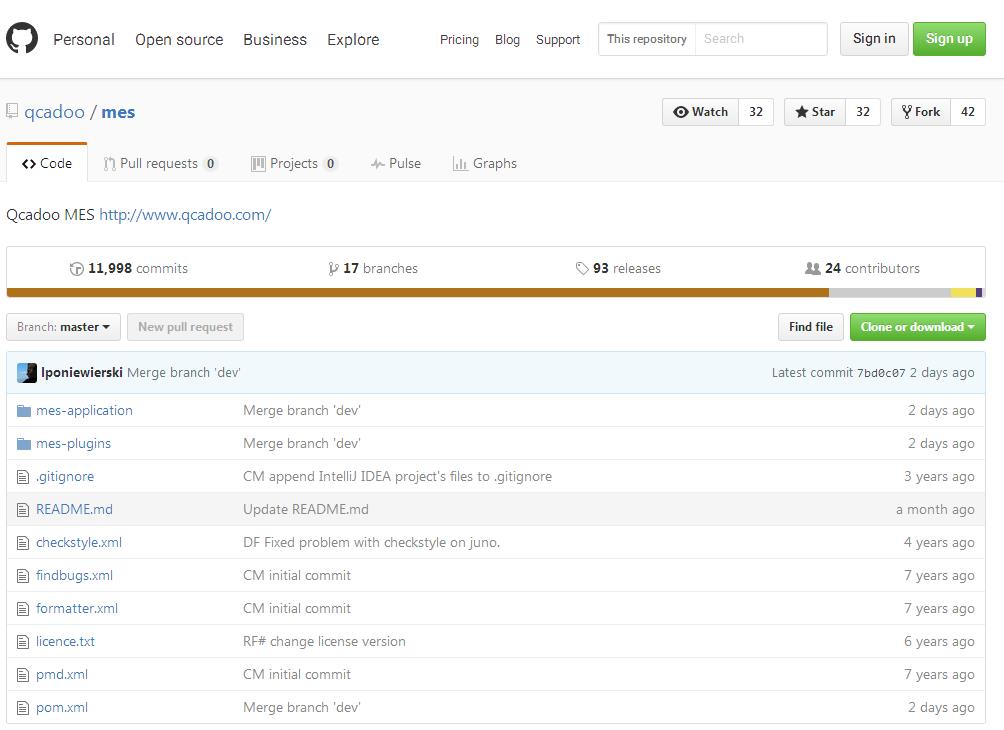Go to the Pricing page
The width and height of the screenshot is (1004, 730).
[x=459, y=40]
